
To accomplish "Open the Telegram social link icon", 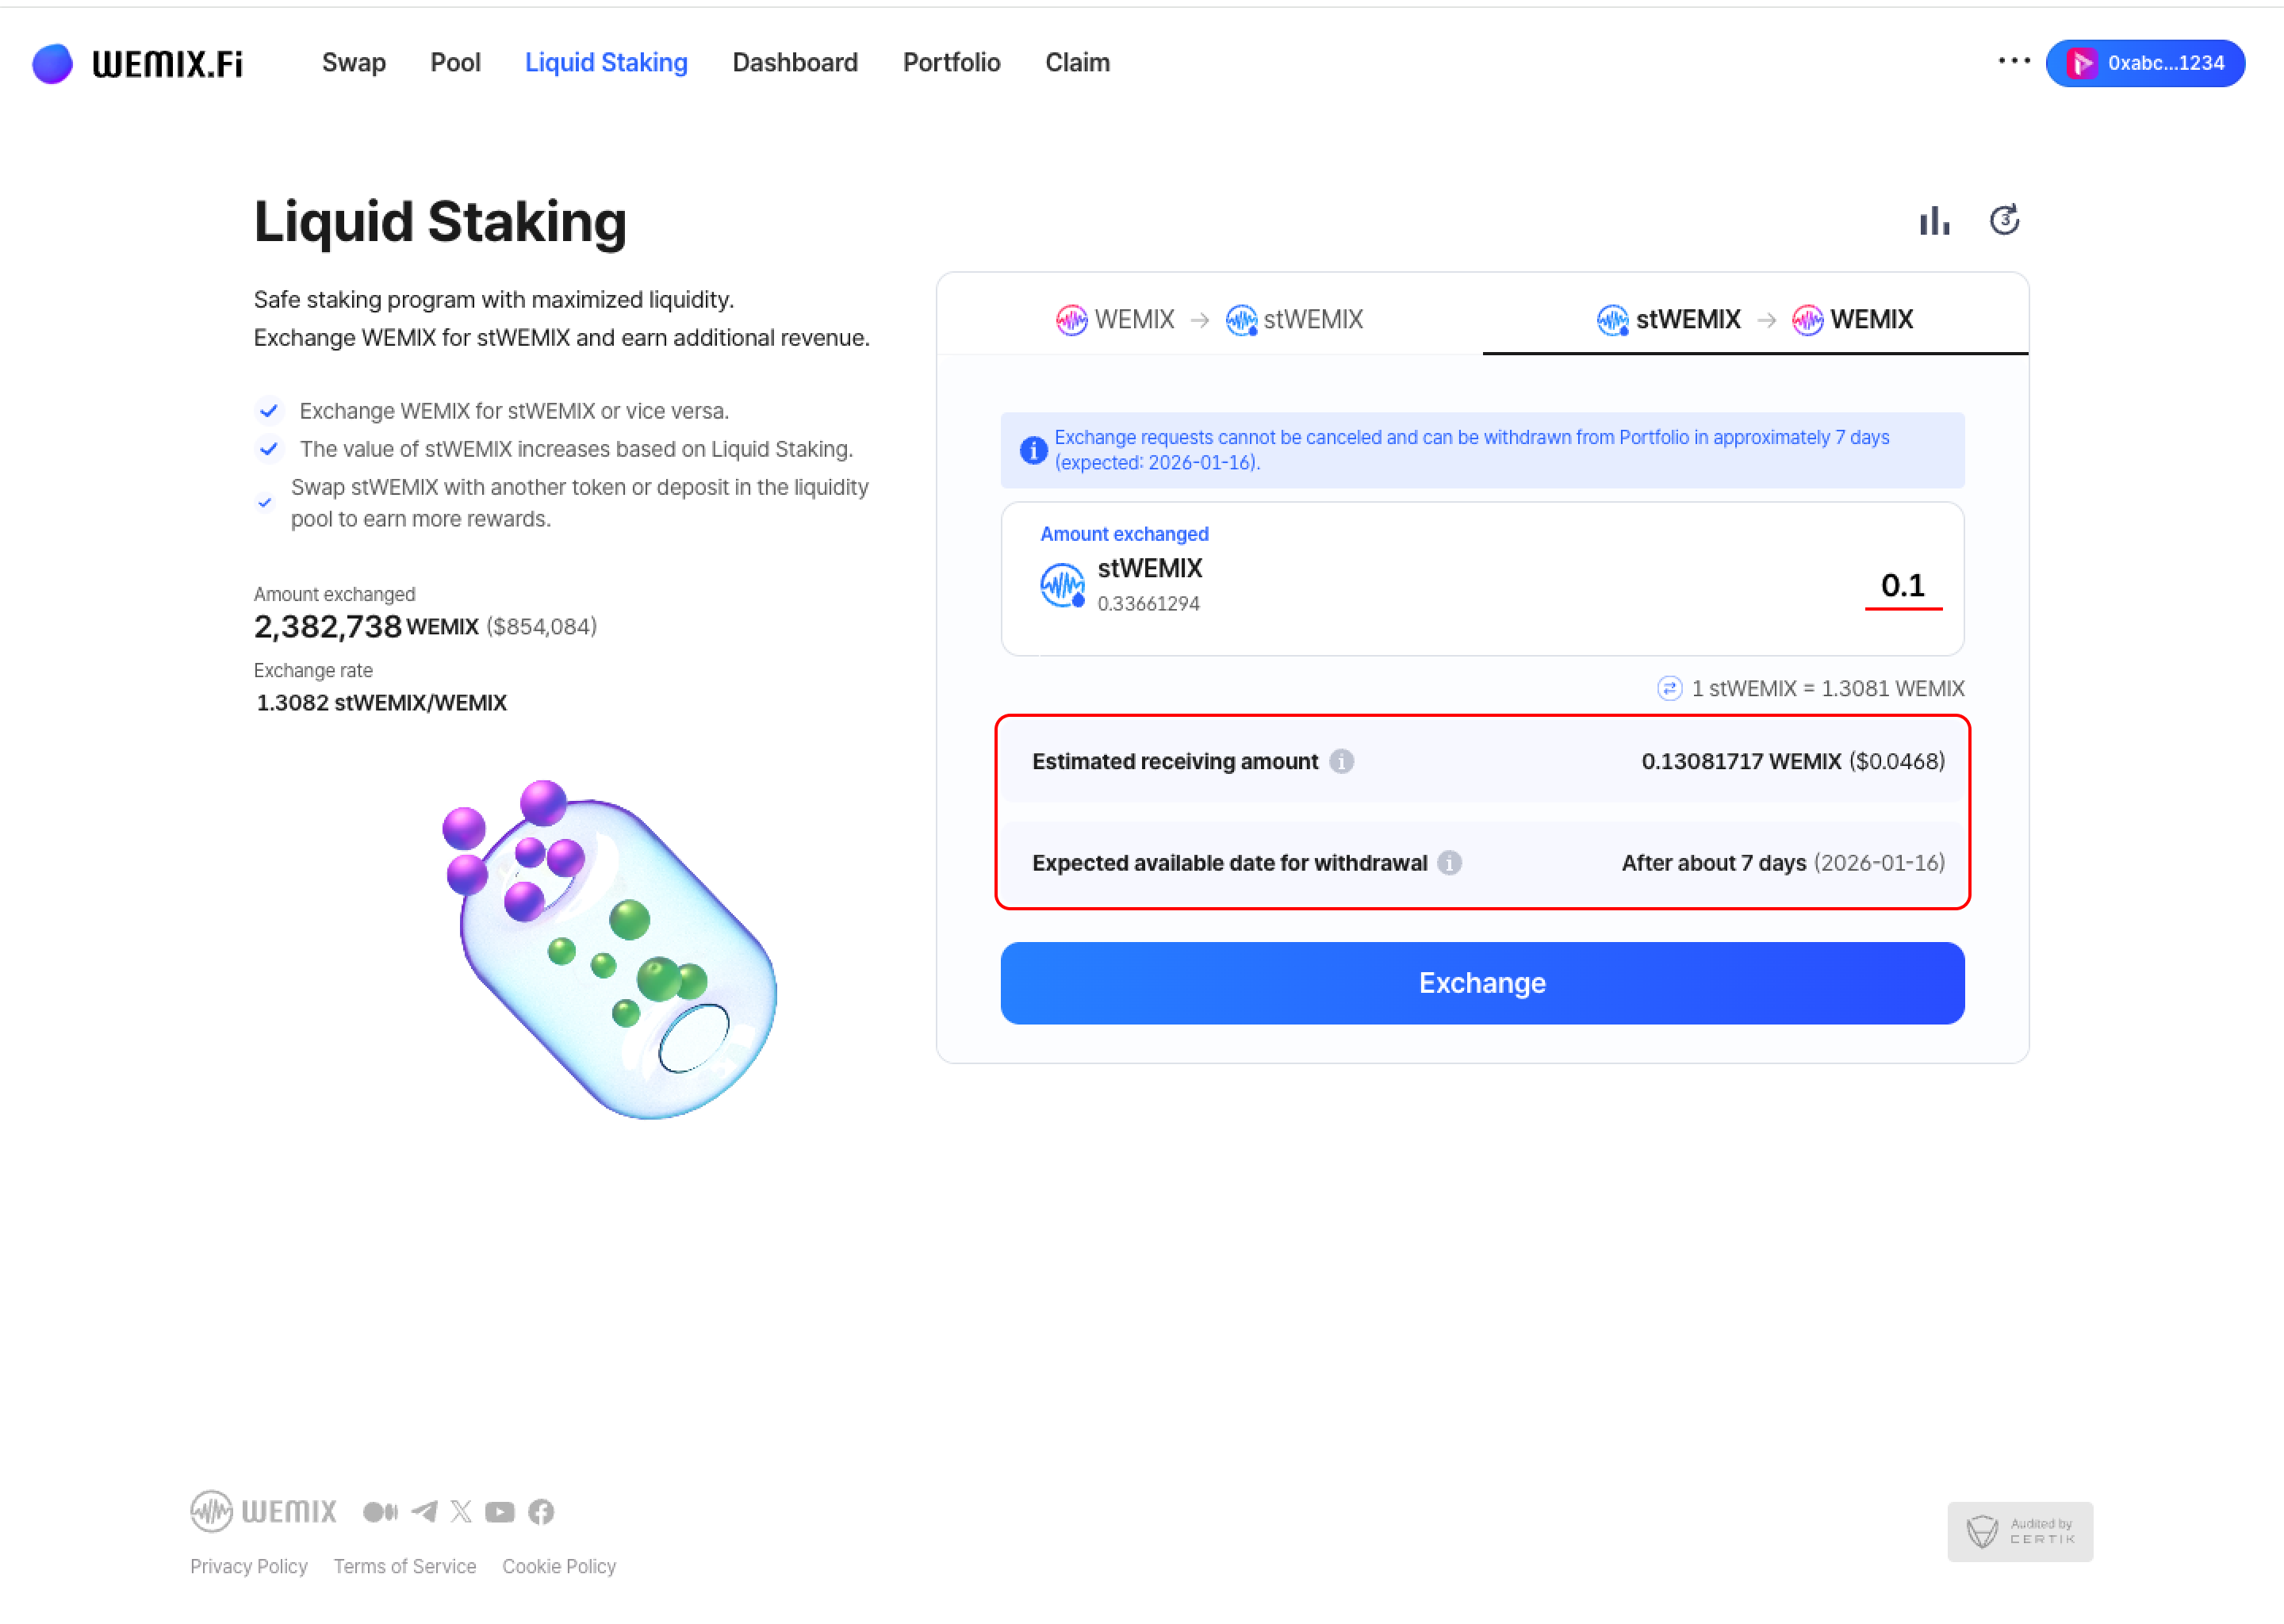I will (424, 1511).
